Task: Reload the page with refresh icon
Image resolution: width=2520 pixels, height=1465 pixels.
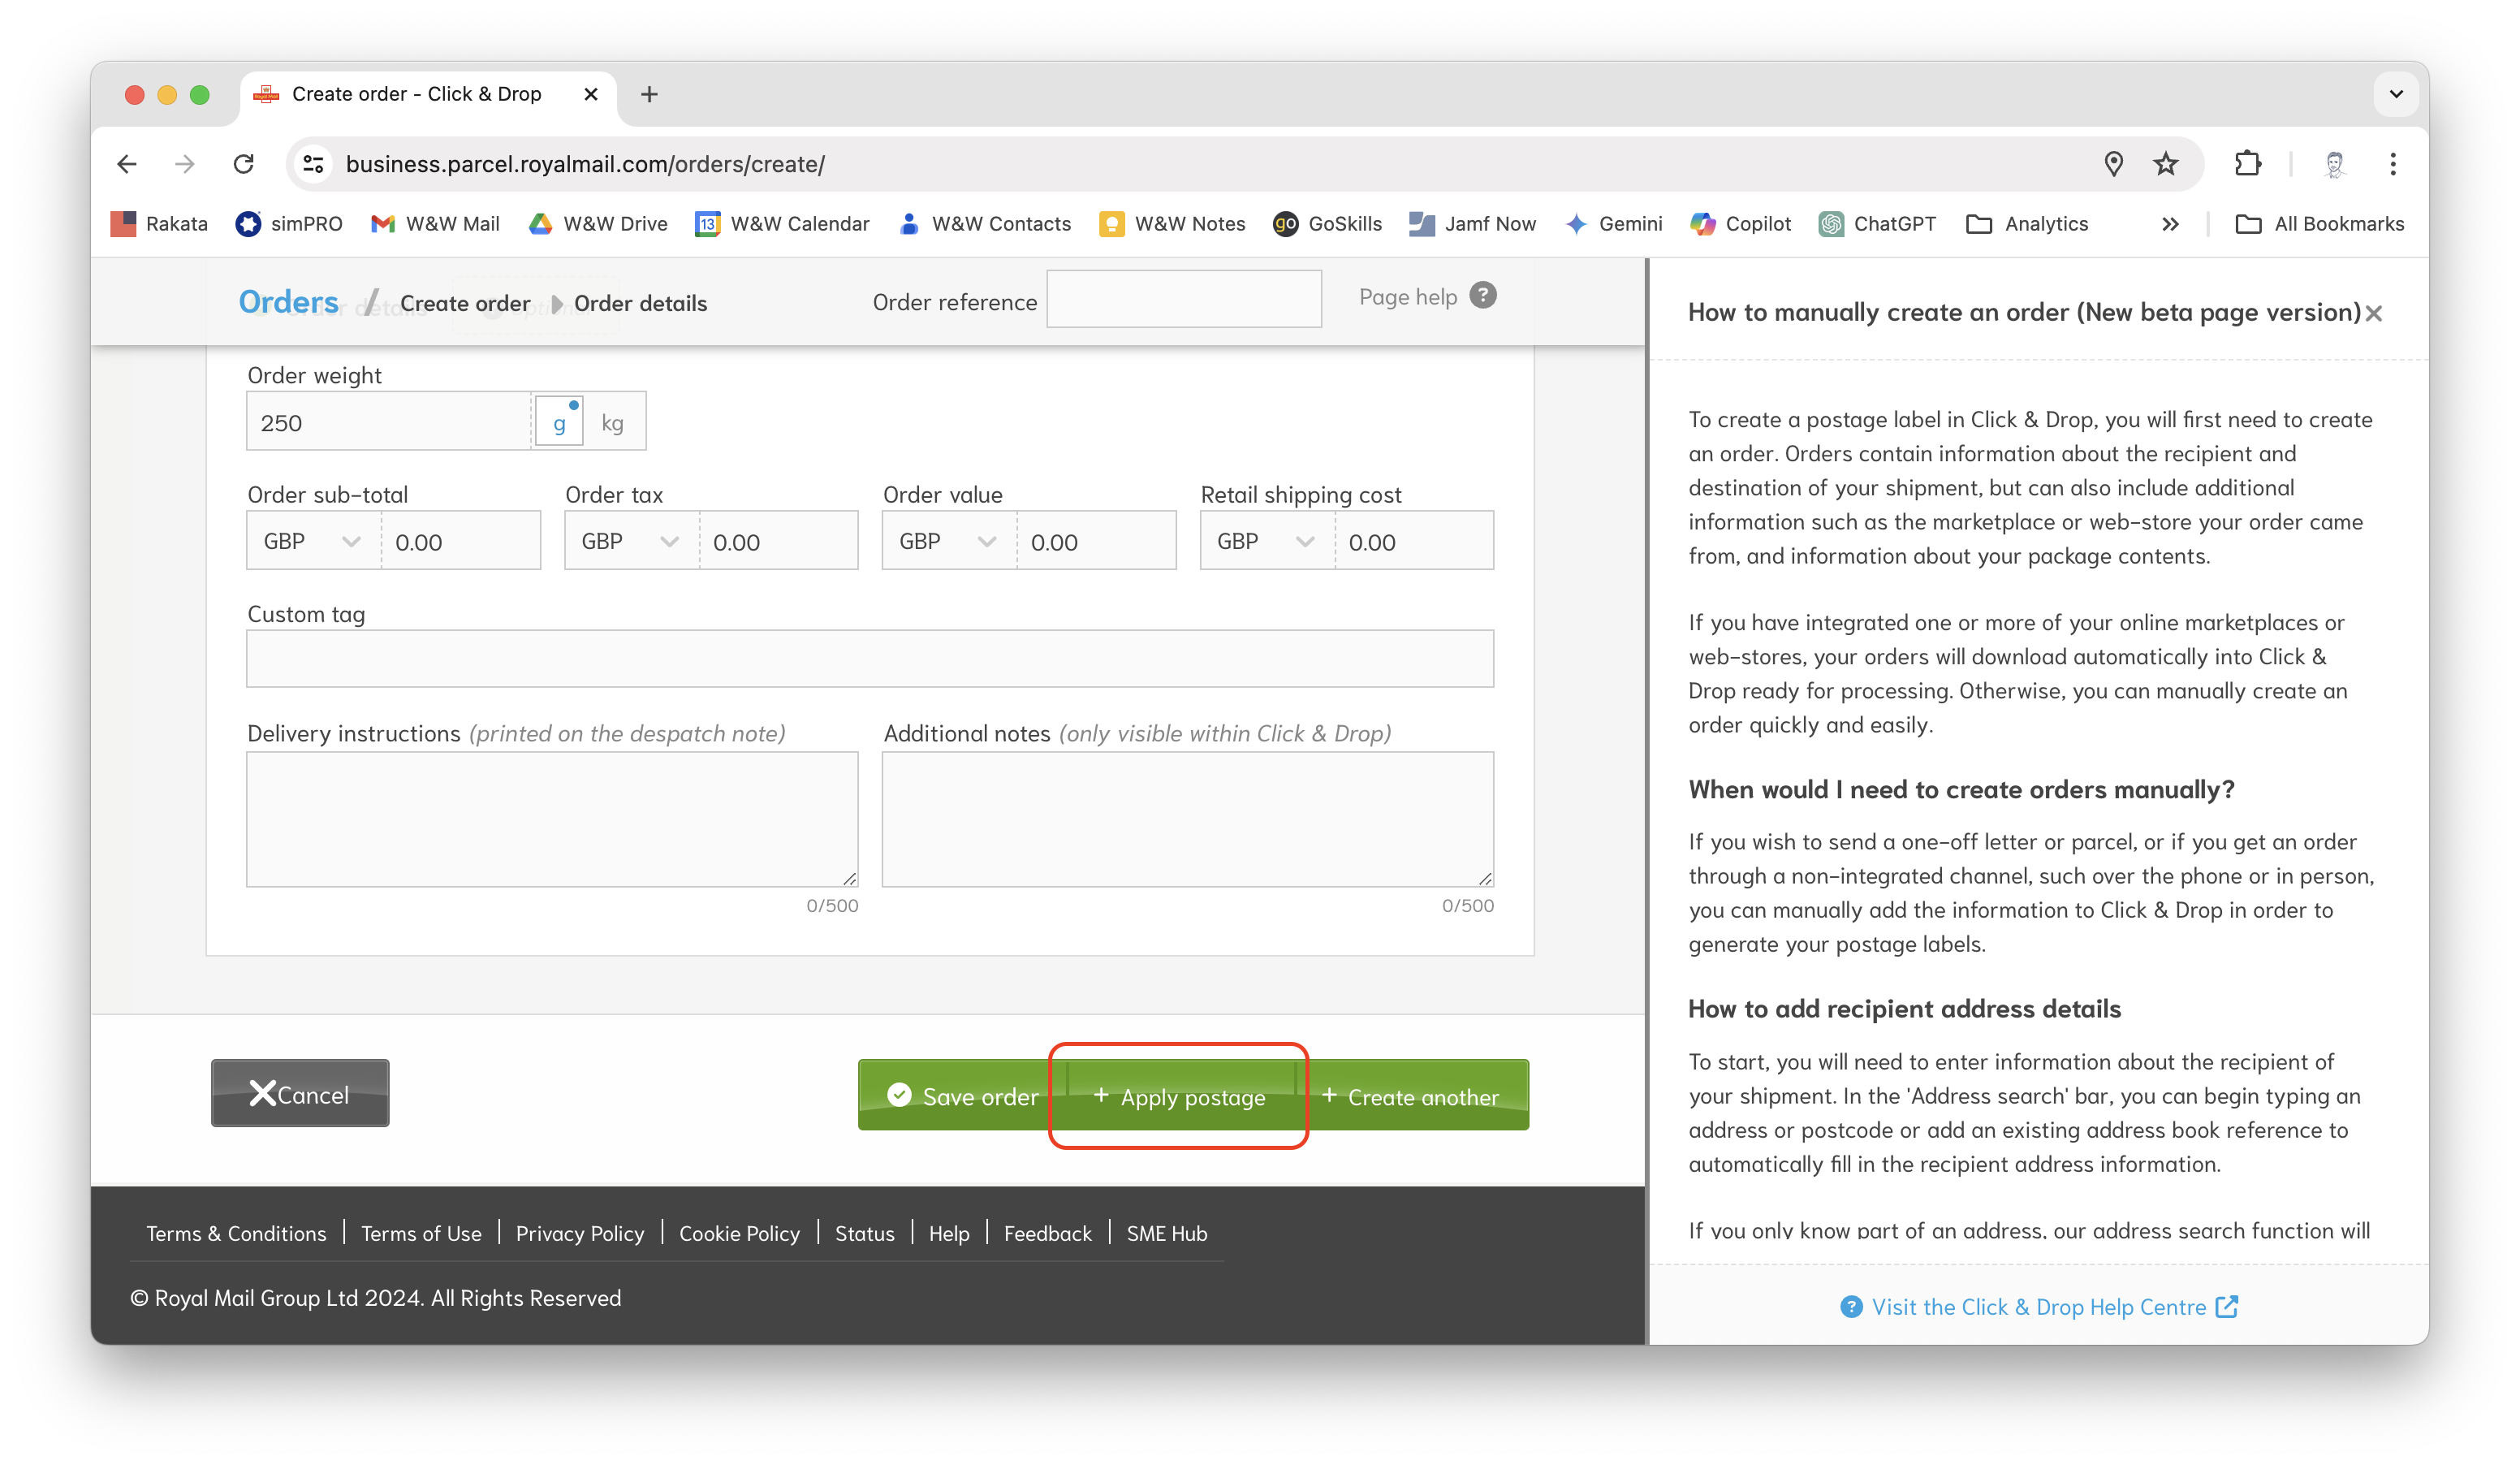Action: (243, 164)
